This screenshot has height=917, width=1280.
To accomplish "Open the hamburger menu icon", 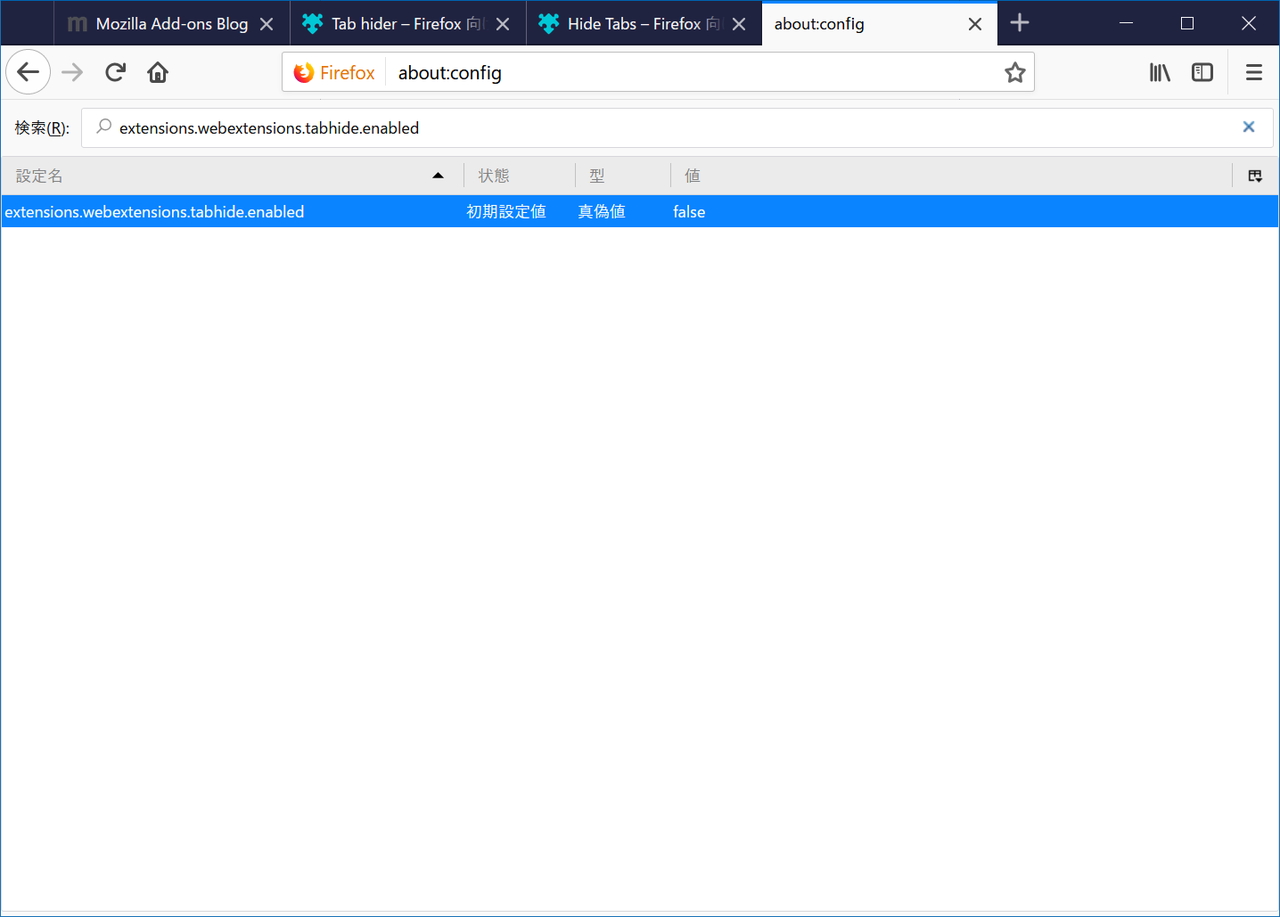I will point(1252,71).
